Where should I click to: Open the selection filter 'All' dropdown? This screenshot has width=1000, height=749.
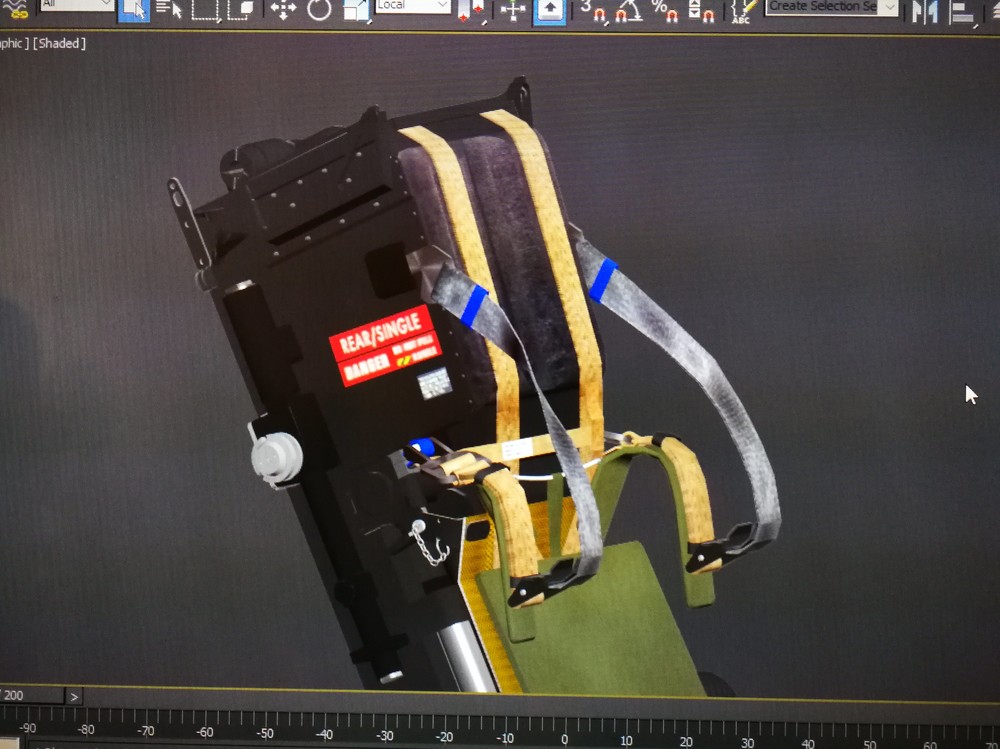click(x=78, y=4)
